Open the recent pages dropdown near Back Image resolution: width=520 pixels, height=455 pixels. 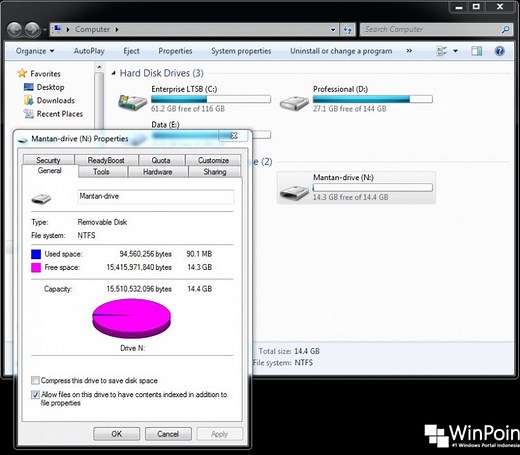pos(44,30)
